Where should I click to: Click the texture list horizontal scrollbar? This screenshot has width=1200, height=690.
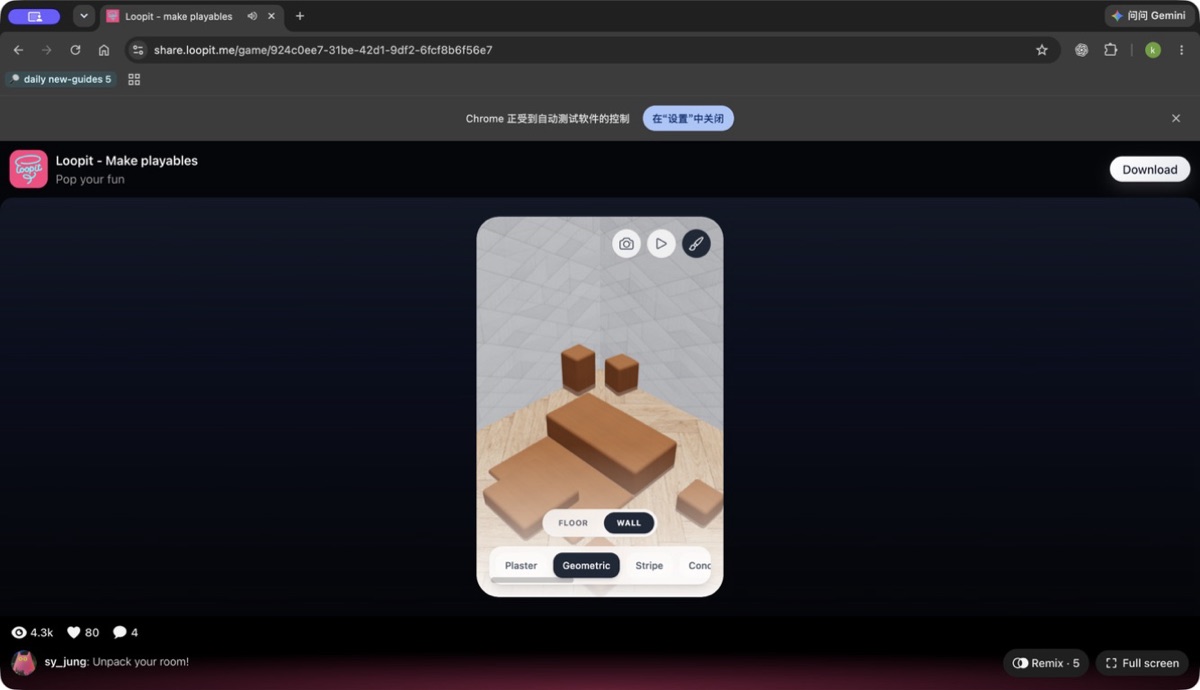[532, 581]
